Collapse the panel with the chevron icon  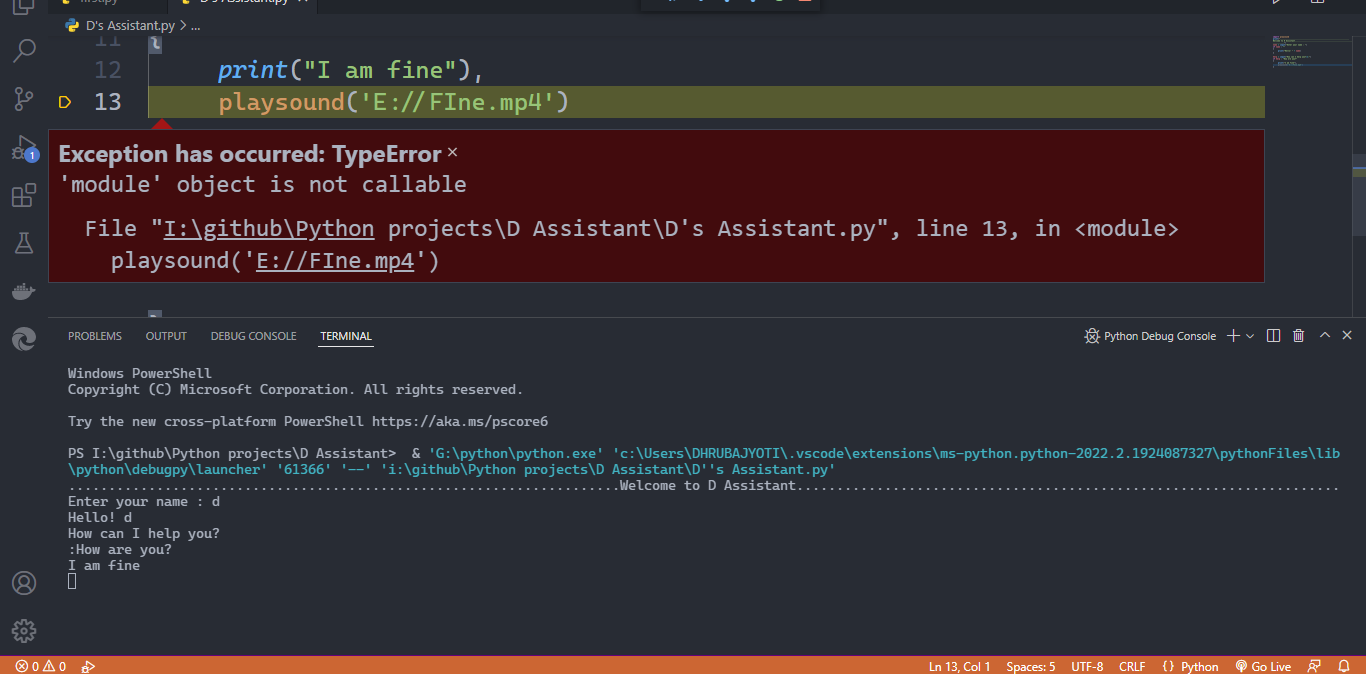(x=1324, y=336)
